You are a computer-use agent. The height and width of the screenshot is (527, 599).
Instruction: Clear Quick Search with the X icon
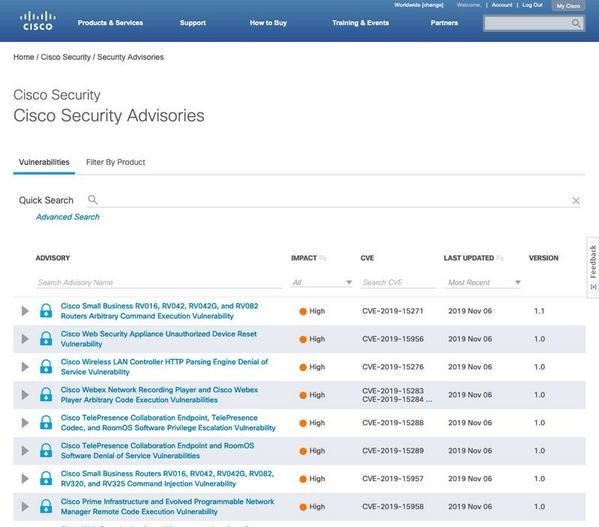pos(576,200)
